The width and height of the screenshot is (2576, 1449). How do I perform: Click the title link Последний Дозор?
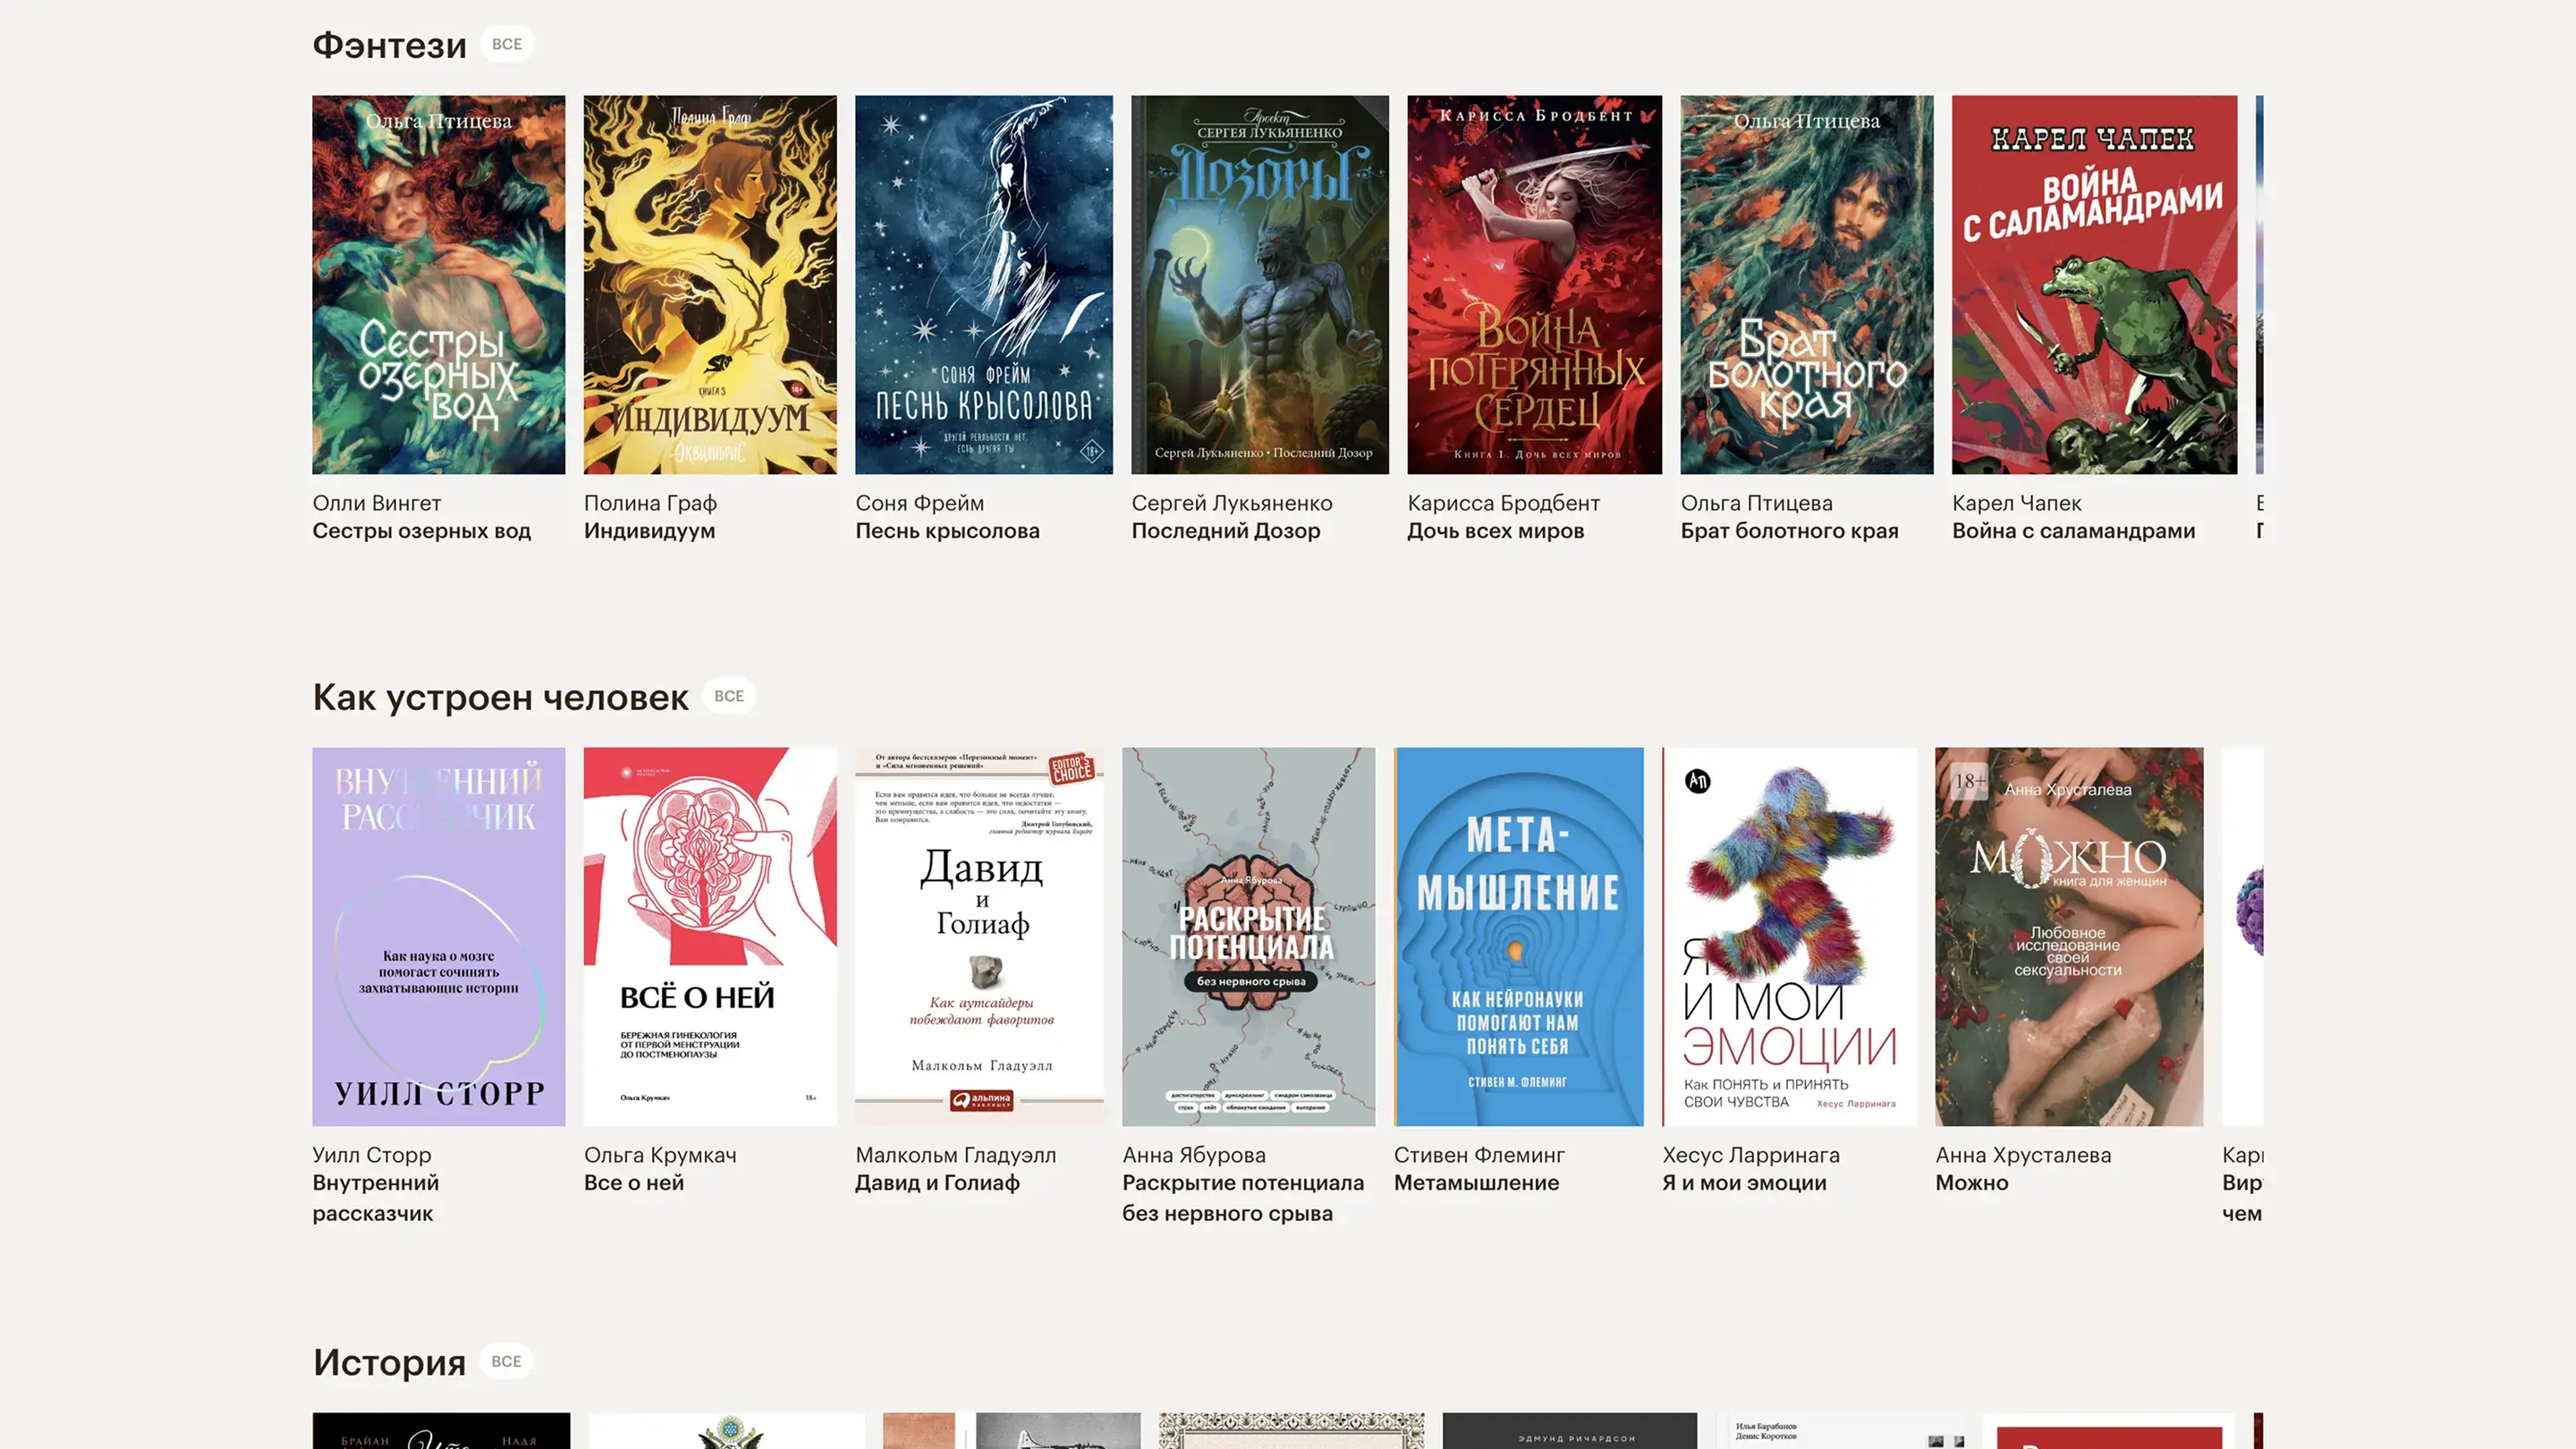coord(1225,531)
